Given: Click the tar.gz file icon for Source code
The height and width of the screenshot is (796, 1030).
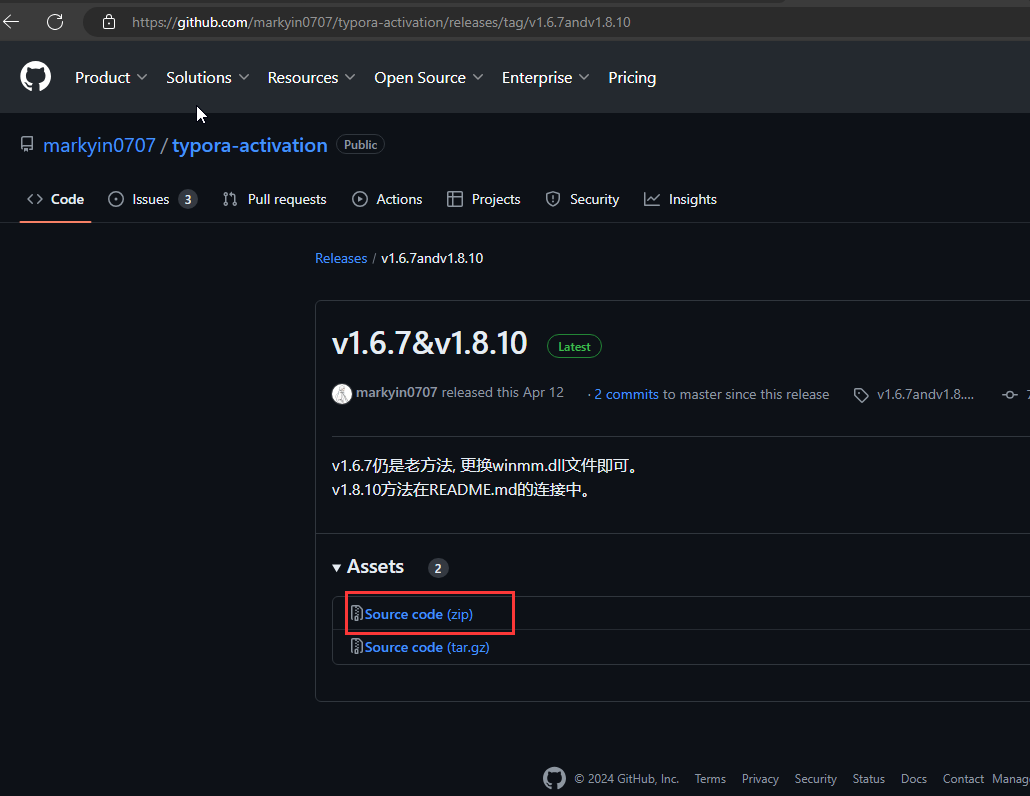Looking at the screenshot, I should point(357,646).
